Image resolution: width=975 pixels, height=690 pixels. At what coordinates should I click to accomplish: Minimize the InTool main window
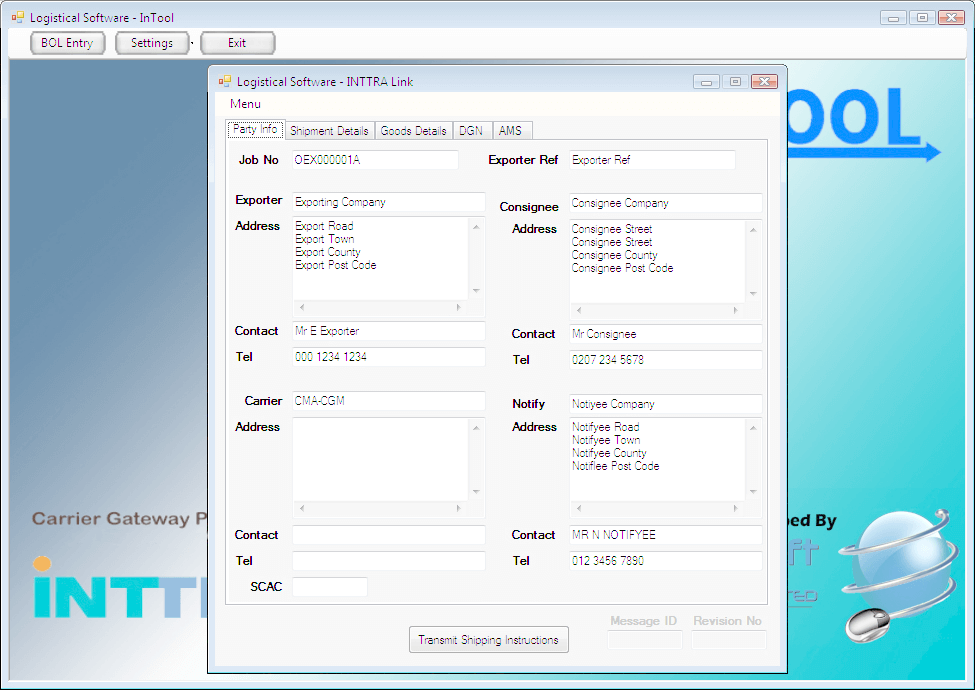(x=893, y=17)
